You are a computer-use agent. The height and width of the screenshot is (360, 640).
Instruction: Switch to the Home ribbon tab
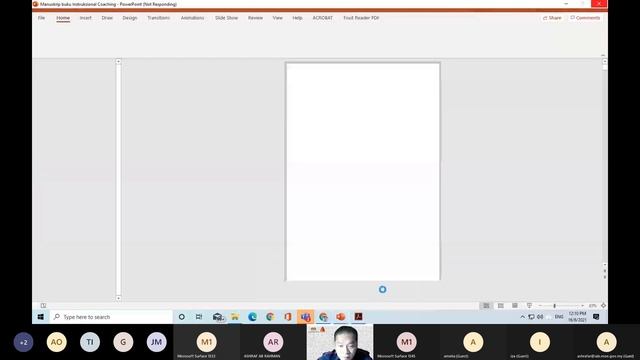pos(63,18)
